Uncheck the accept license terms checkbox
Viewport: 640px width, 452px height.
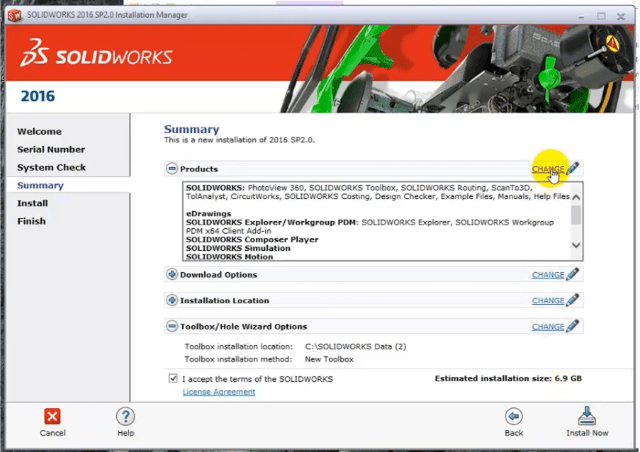[173, 378]
